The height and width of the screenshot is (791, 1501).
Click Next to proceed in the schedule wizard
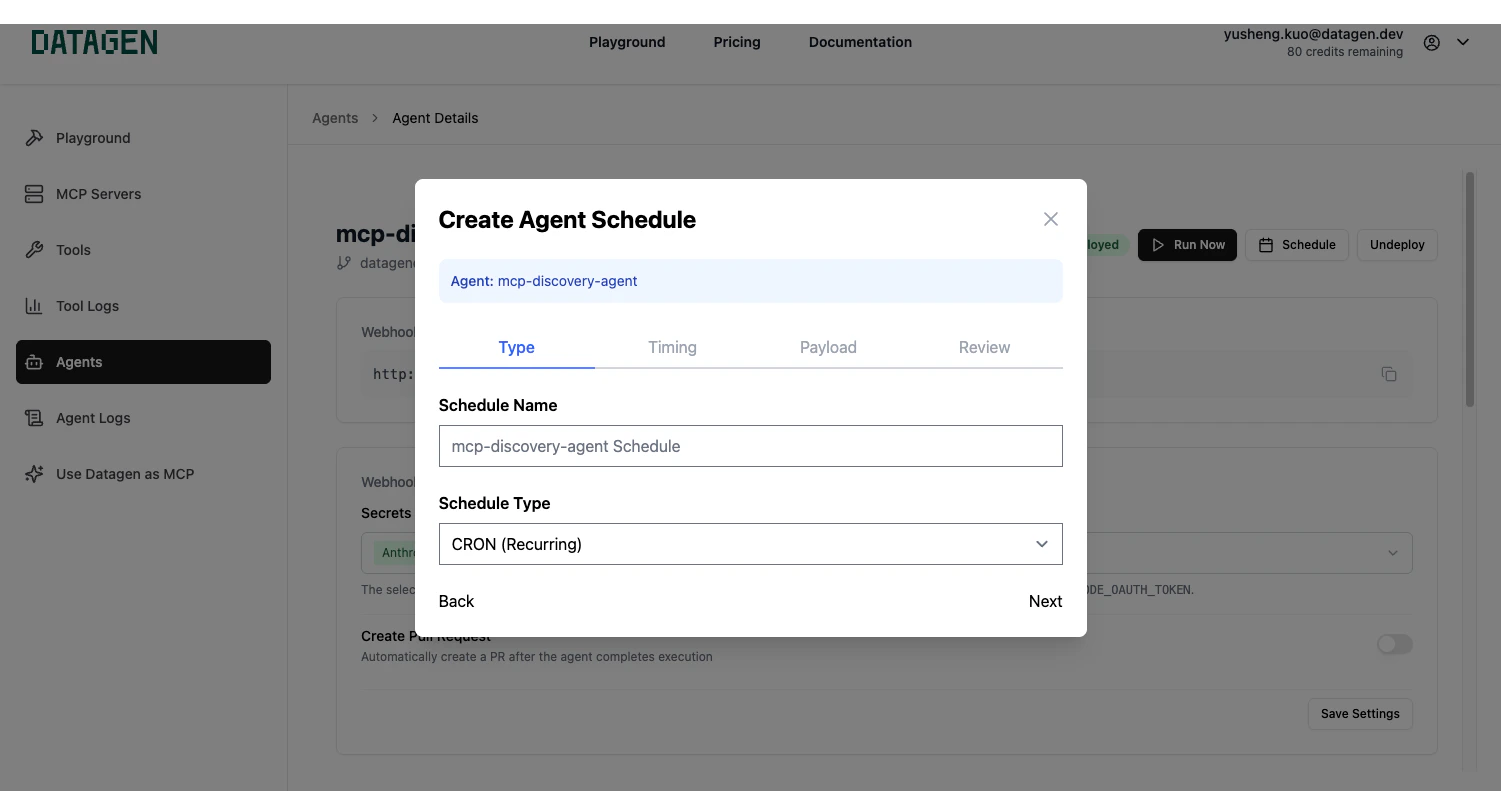coord(1045,601)
